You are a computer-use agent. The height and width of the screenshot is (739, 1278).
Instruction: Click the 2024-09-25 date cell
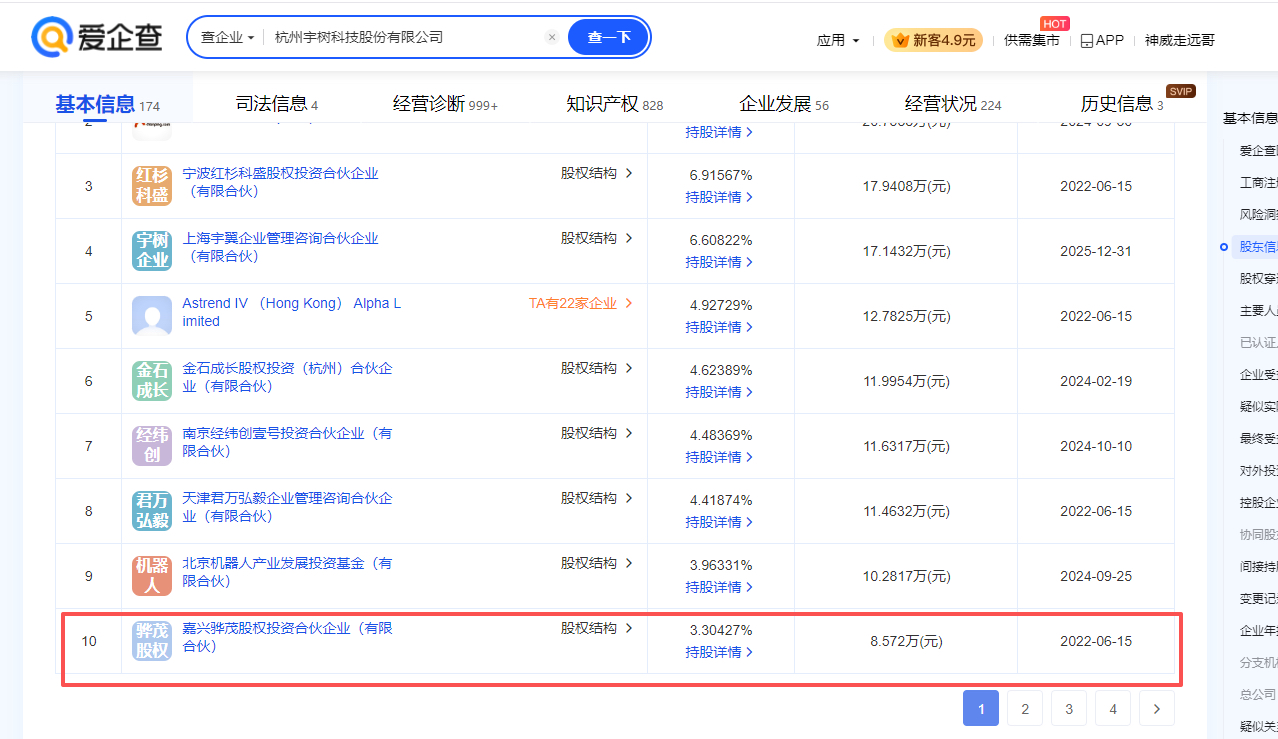(1096, 576)
